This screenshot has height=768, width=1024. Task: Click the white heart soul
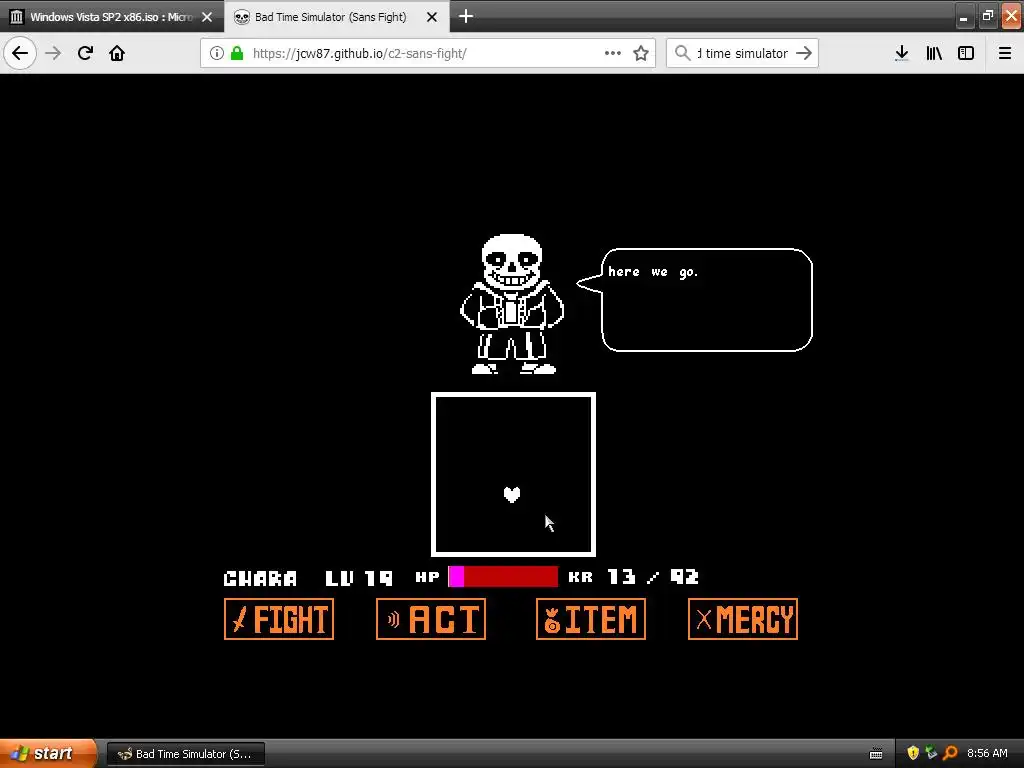512,495
